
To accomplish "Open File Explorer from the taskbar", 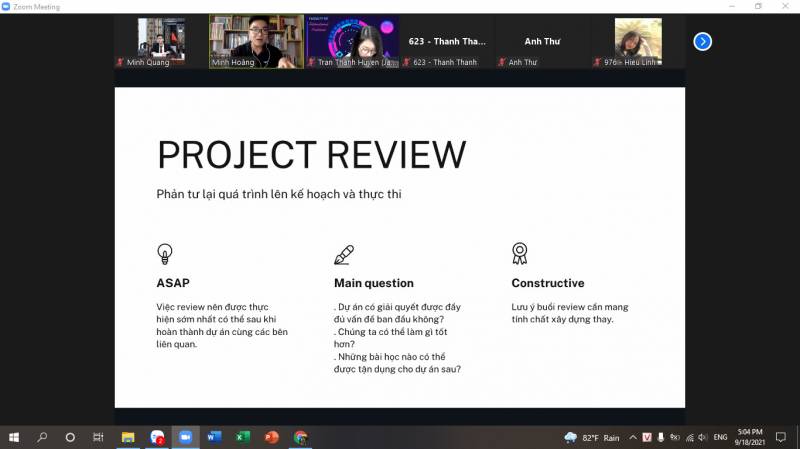I will 128,437.
